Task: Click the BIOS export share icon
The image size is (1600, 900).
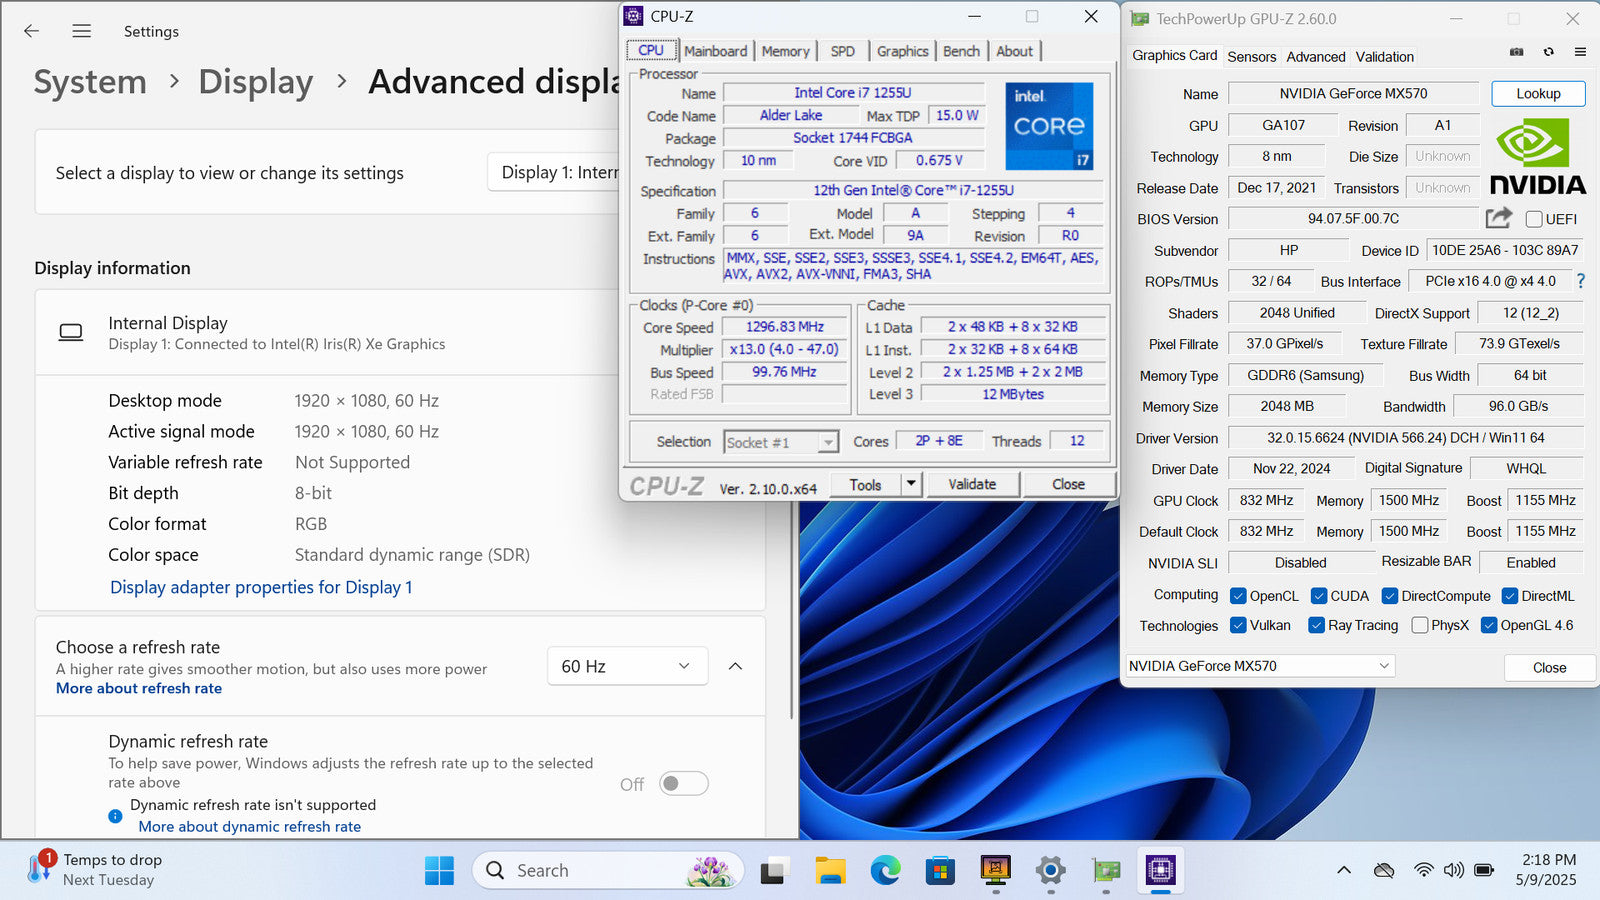Action: pos(1498,218)
